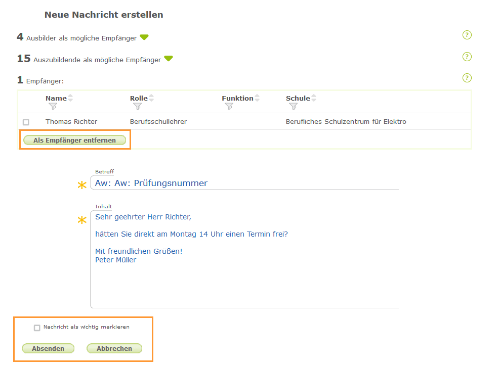Click 'Als Empfänger entfernen' button

coord(75,140)
